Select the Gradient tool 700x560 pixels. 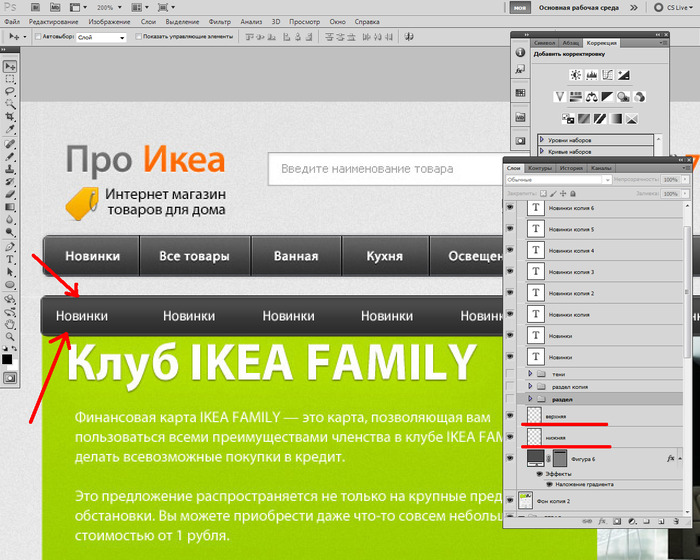tap(10, 207)
